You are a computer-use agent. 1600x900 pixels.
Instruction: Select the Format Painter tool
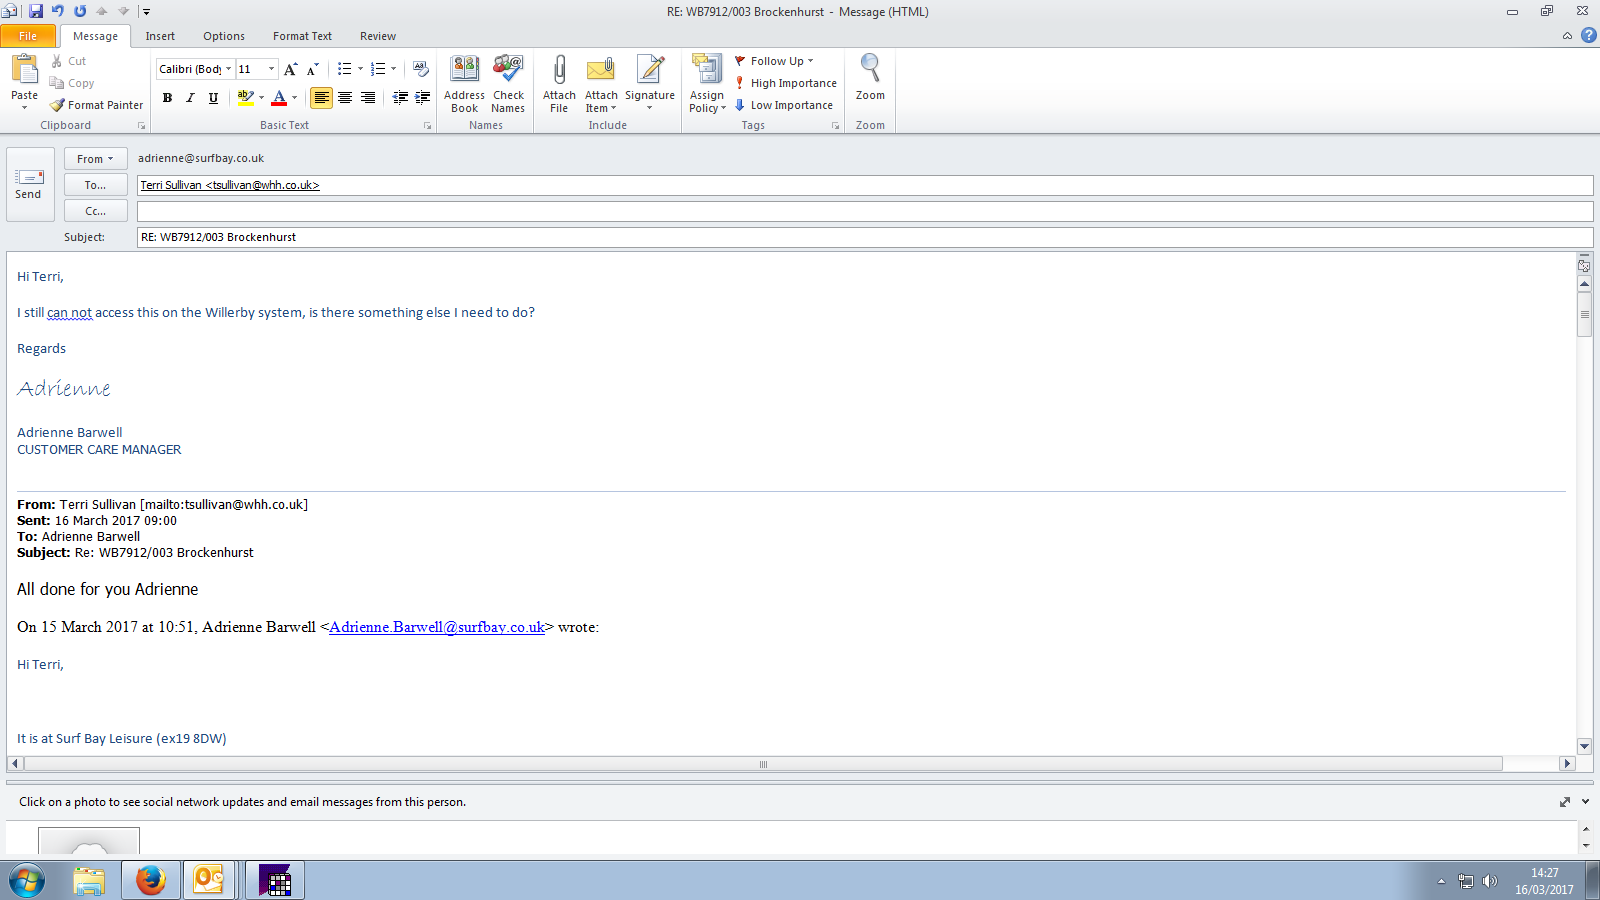97,105
